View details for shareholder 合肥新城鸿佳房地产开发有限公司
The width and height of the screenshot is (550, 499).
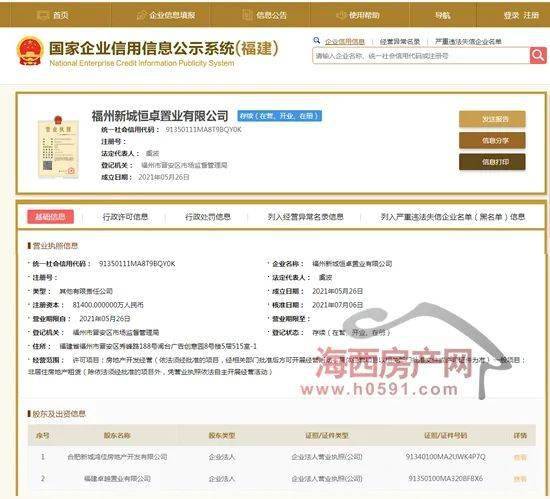tap(520, 457)
